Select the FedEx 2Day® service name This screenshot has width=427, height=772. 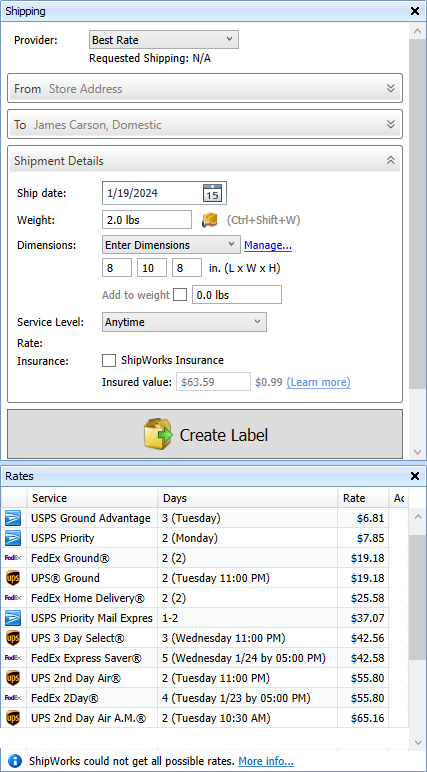click(65, 698)
